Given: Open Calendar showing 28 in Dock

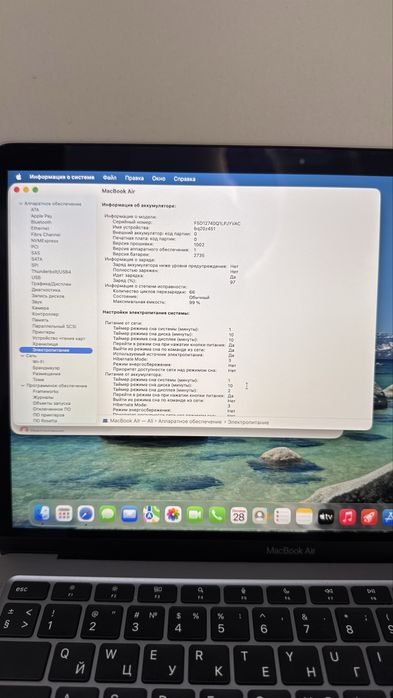Looking at the screenshot, I should 239,515.
